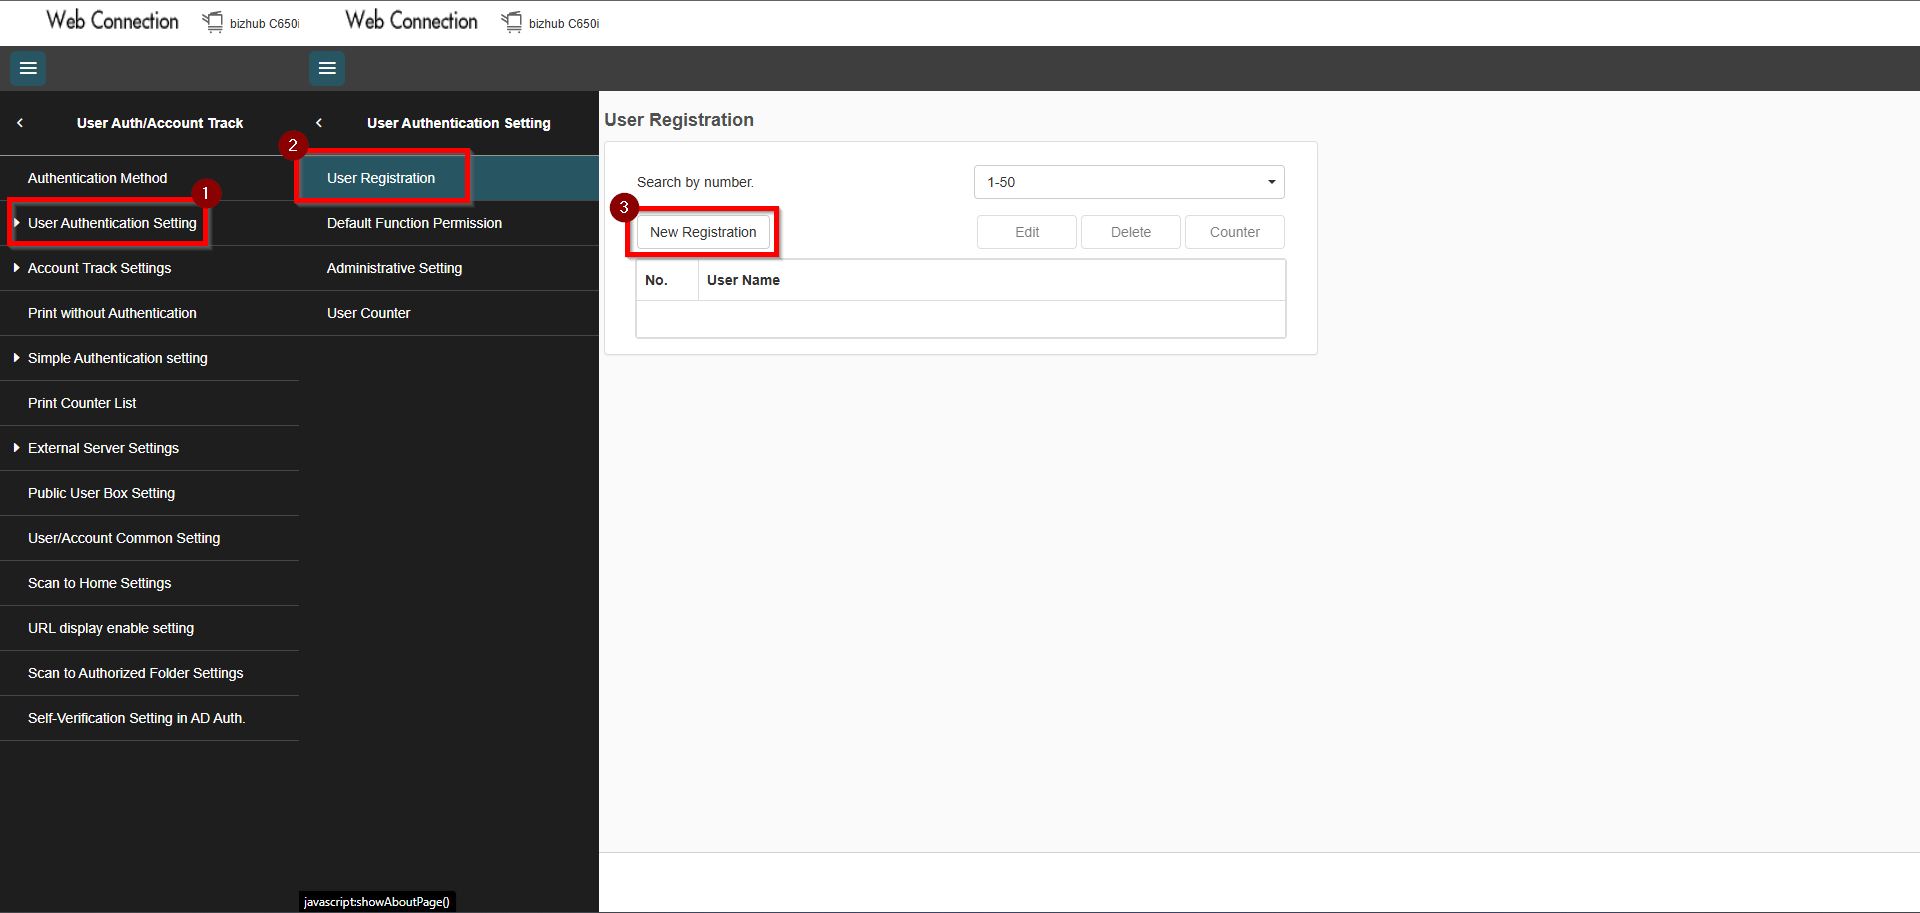Click the Counter button

coord(1234,232)
